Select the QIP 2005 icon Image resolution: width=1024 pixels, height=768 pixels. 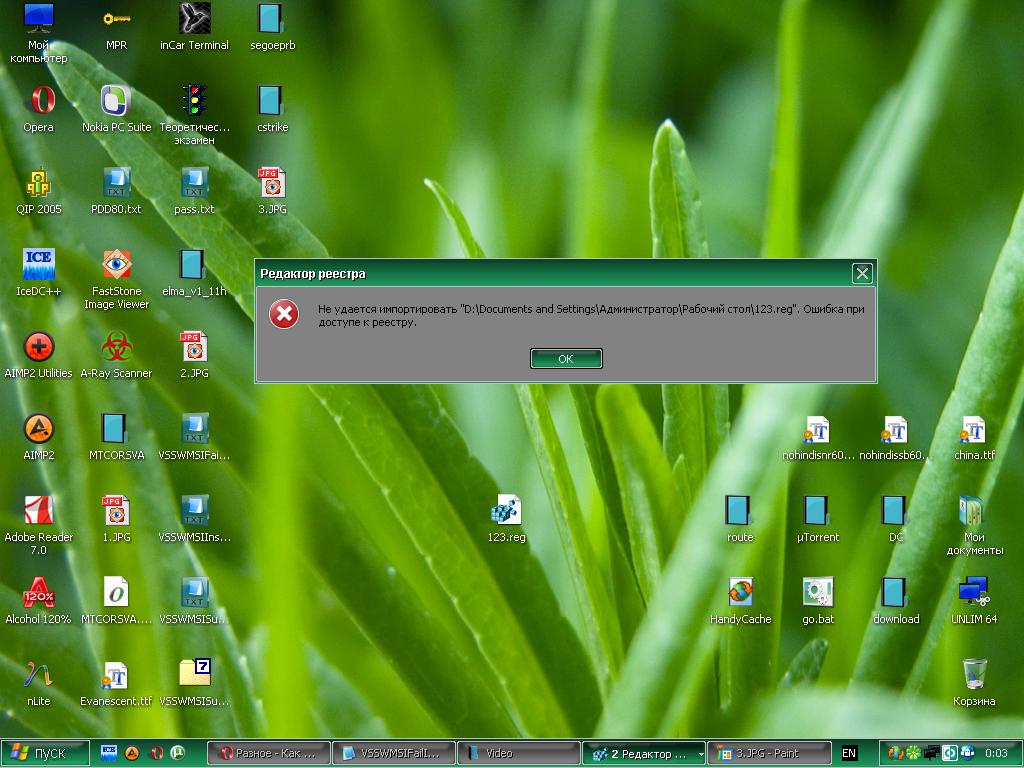pos(39,191)
